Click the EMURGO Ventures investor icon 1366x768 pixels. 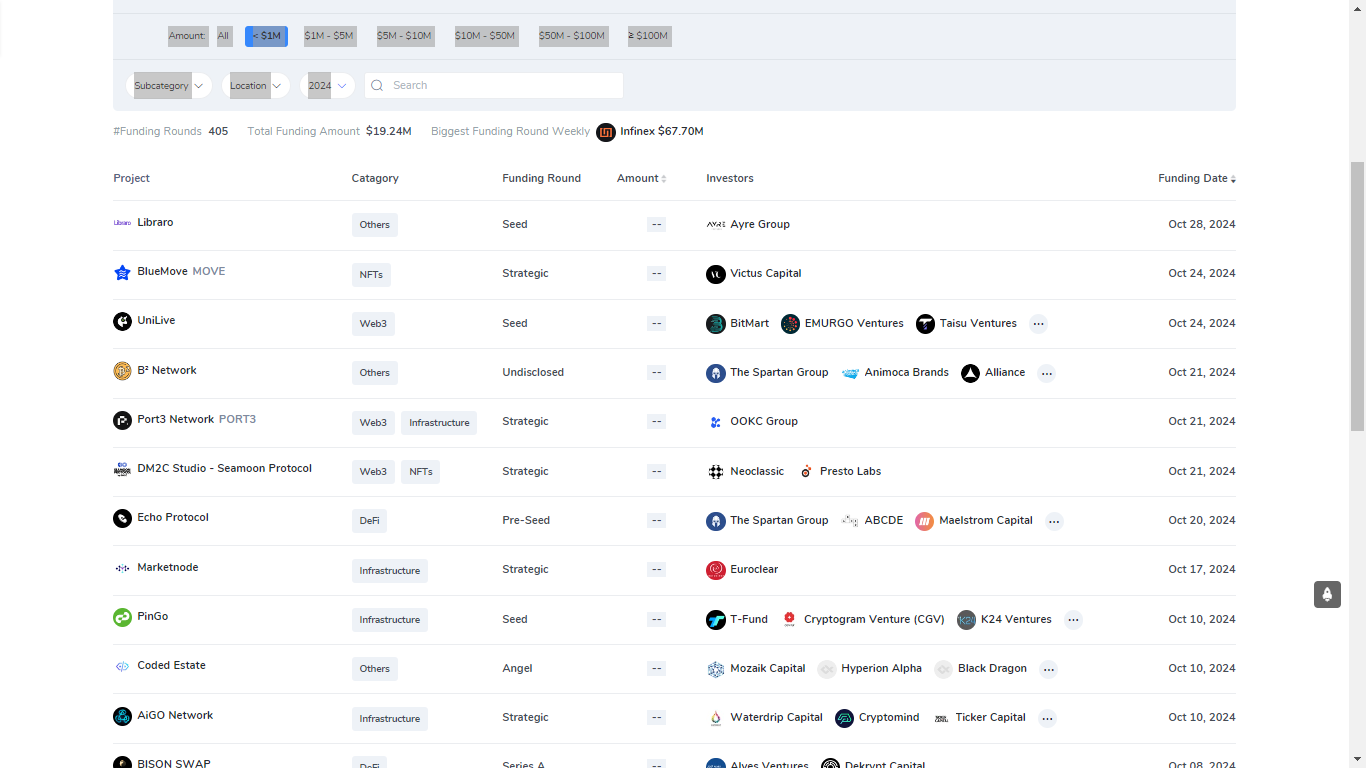(x=790, y=324)
